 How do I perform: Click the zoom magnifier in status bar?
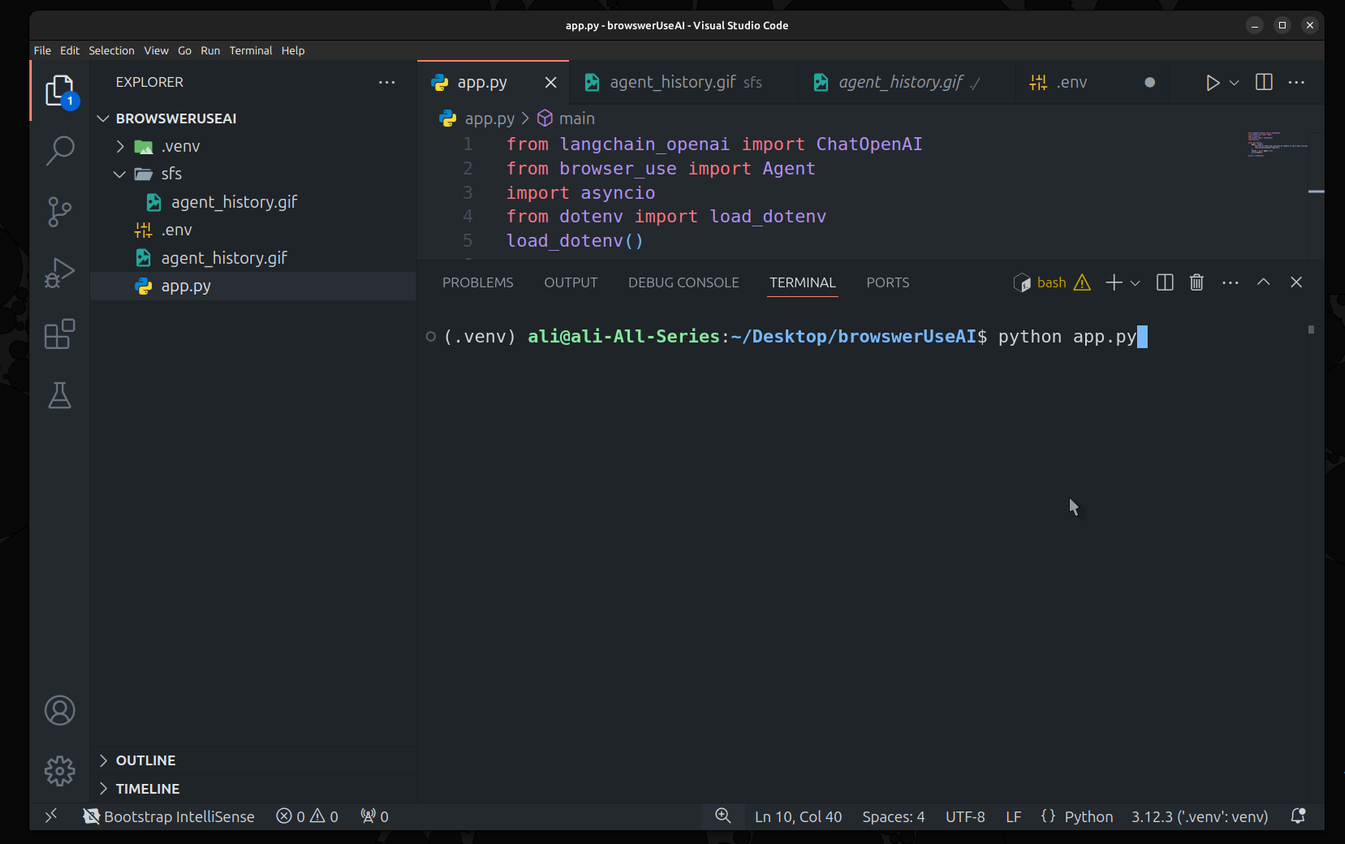[x=723, y=816]
